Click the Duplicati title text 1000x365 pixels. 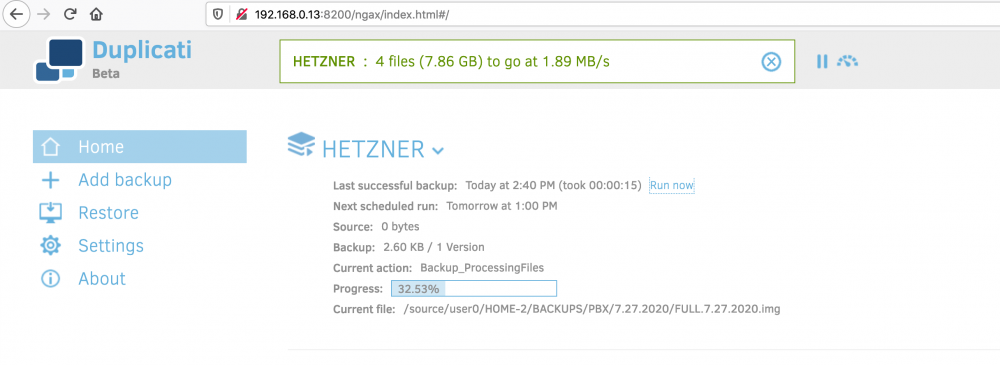142,50
